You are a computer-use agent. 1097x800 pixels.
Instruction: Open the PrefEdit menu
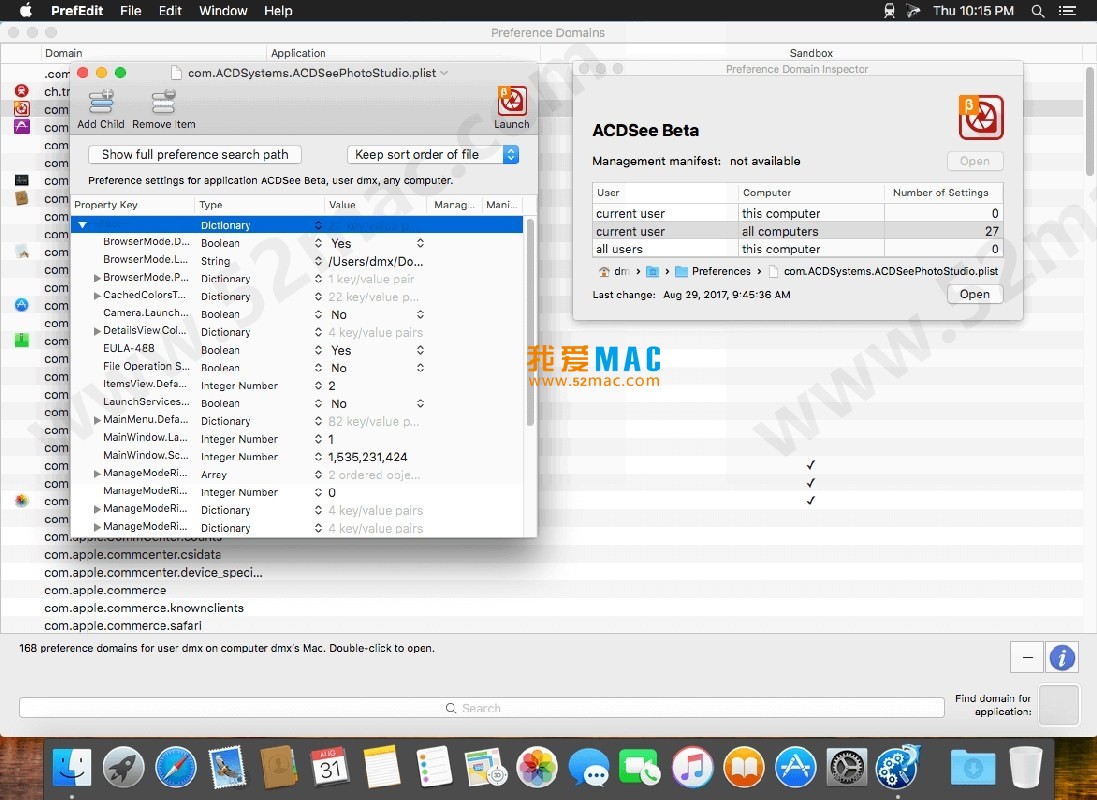click(77, 10)
